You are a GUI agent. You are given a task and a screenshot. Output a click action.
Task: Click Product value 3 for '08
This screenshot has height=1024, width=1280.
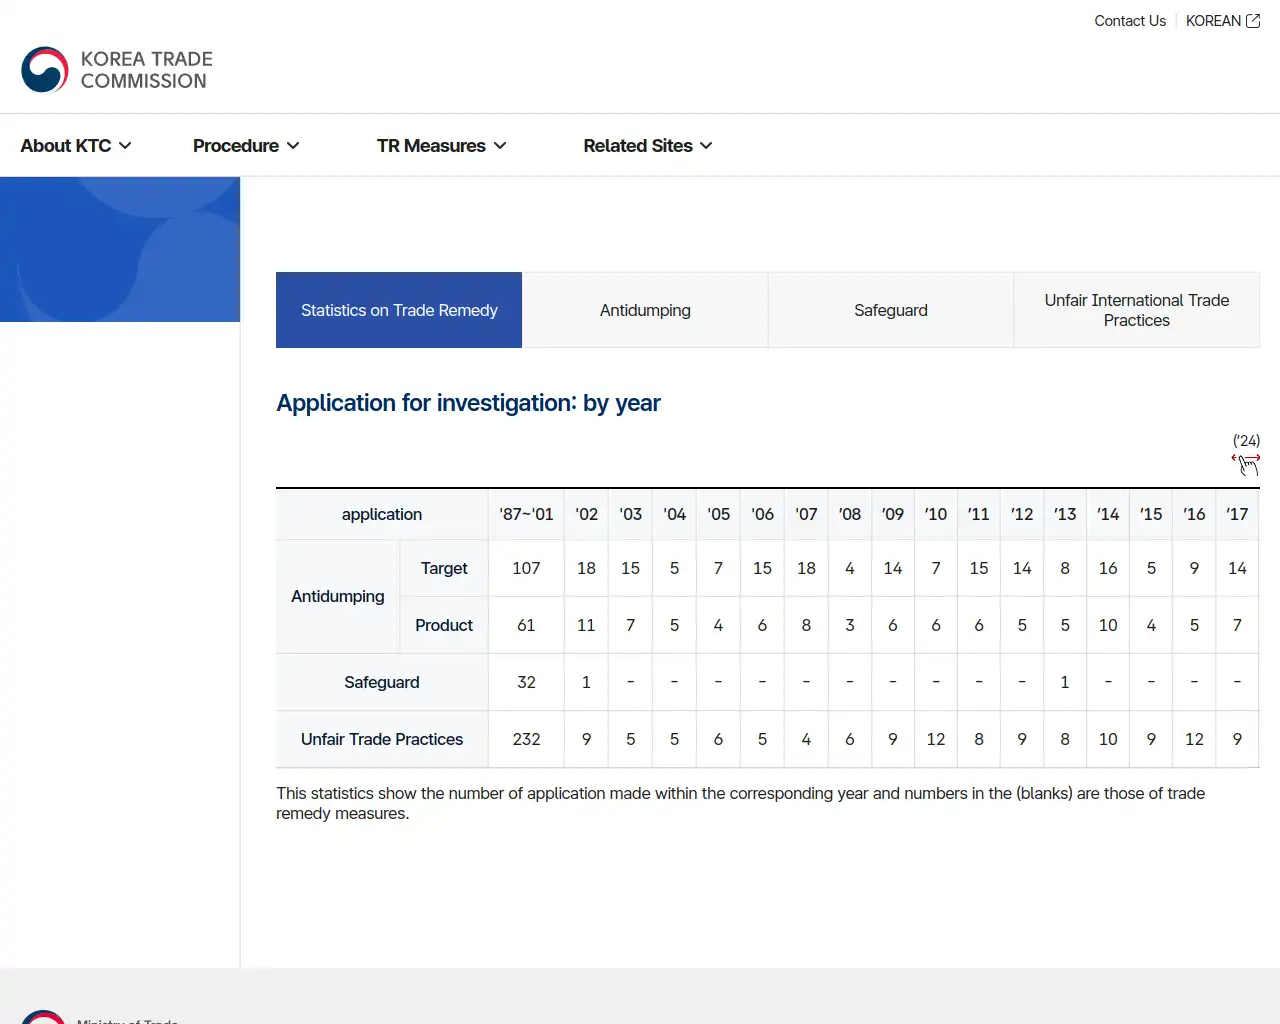(x=850, y=625)
